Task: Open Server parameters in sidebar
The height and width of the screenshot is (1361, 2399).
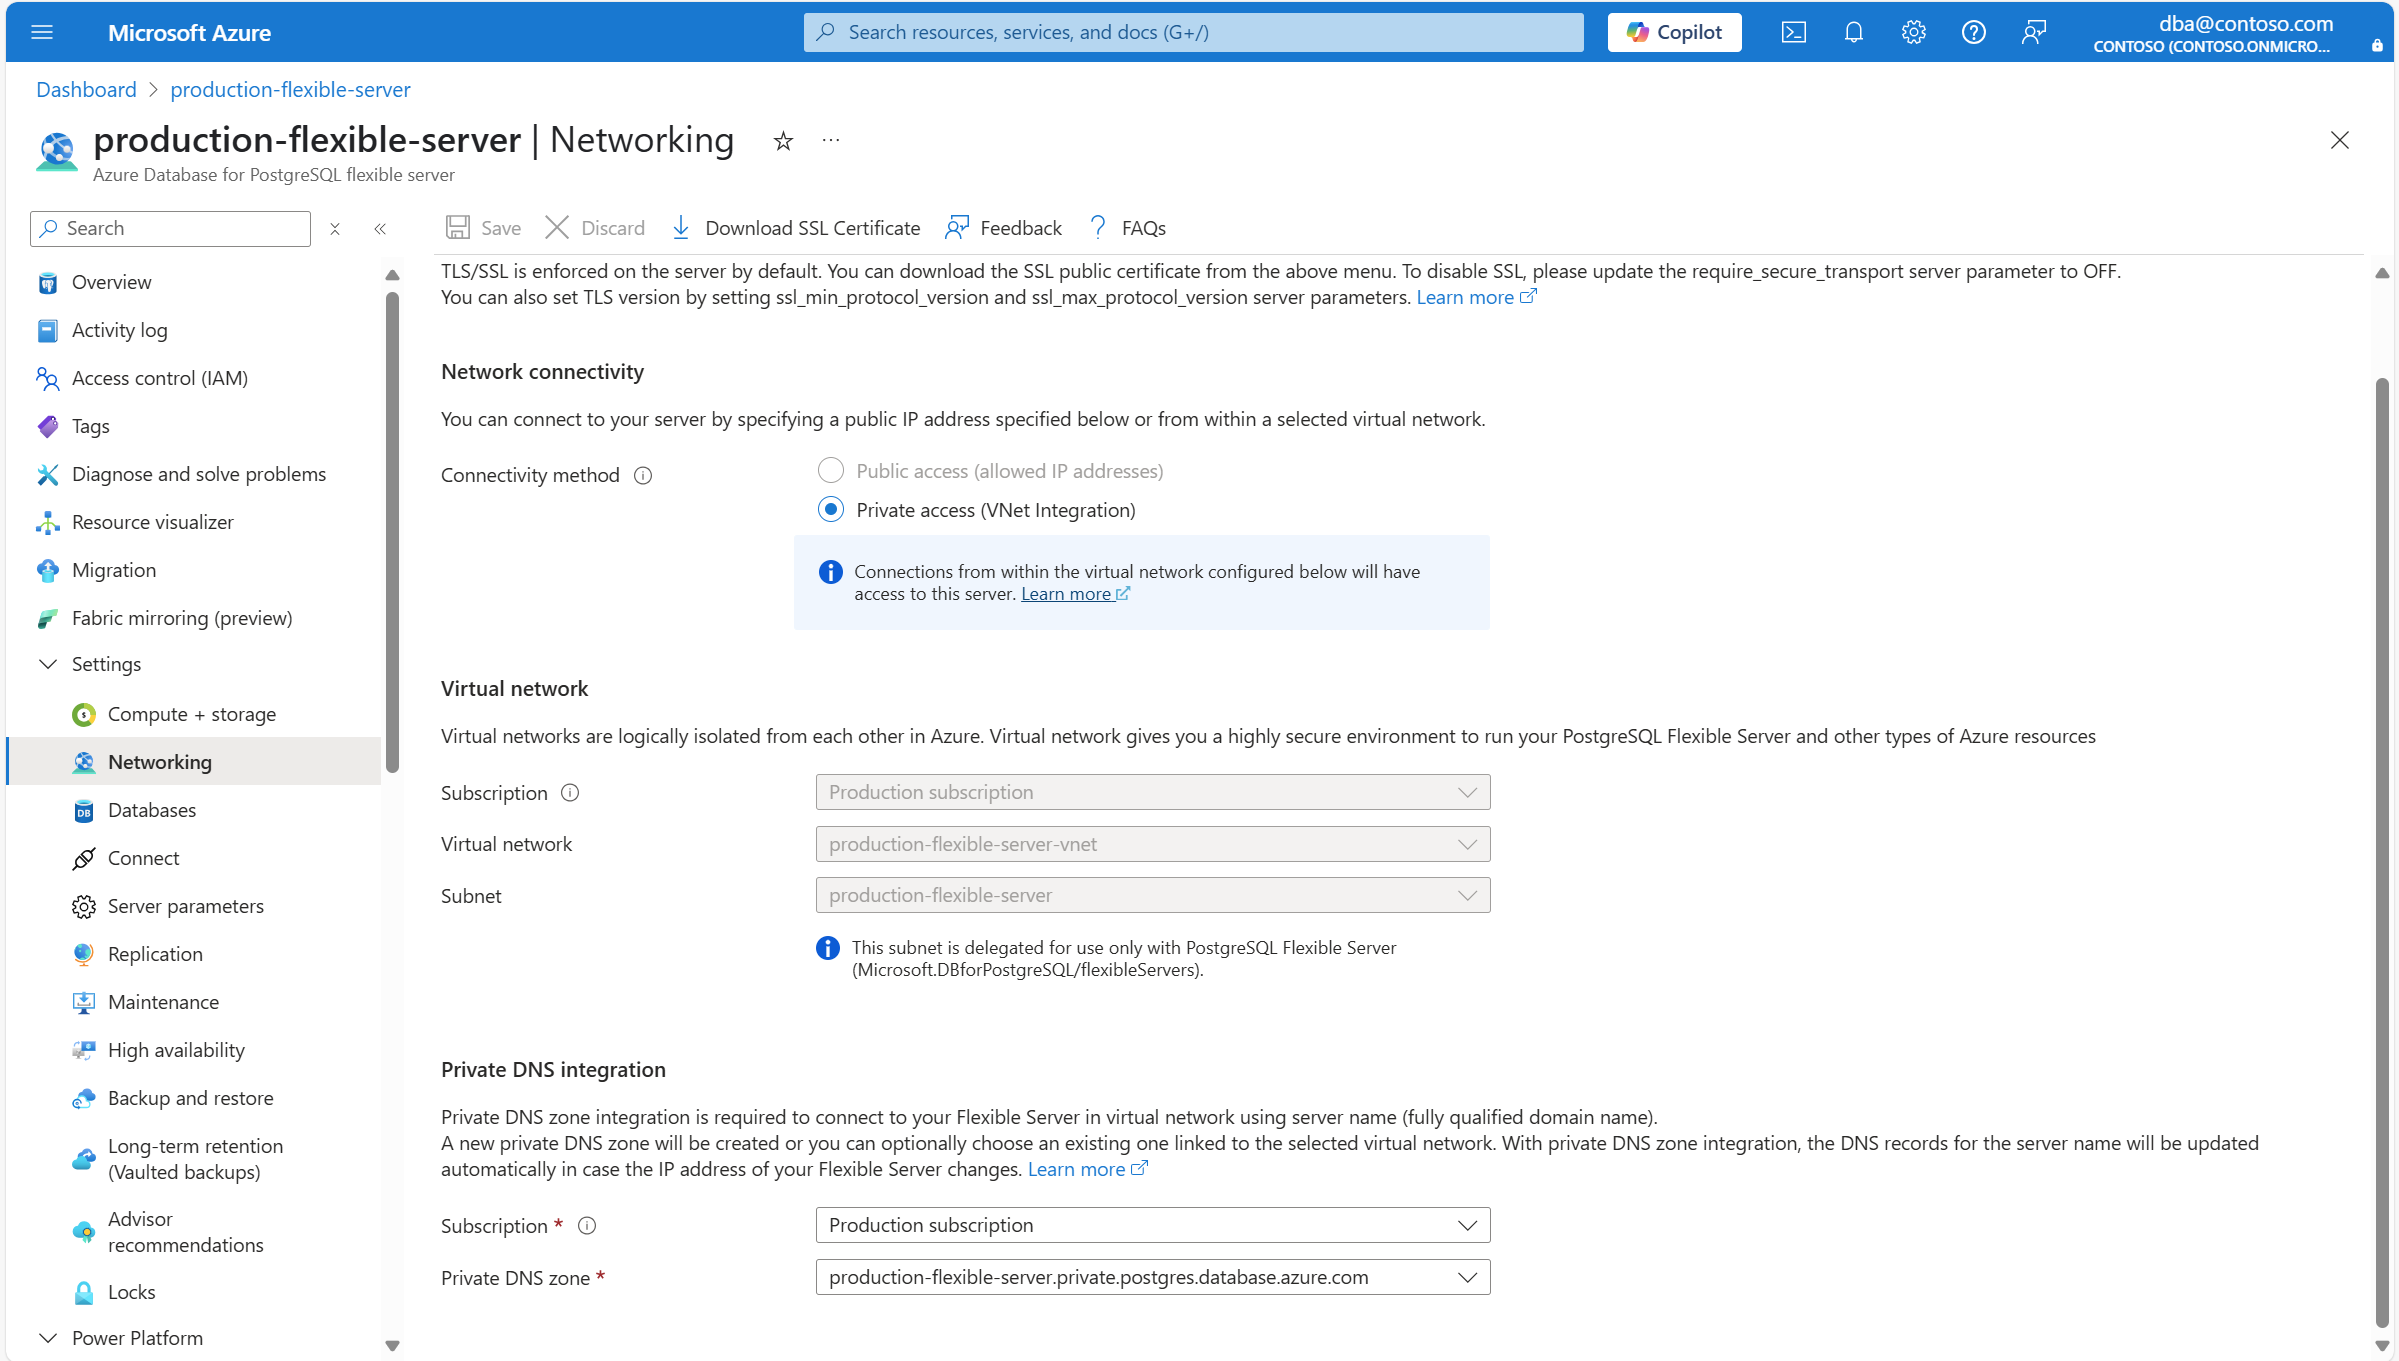Action: [x=186, y=906]
